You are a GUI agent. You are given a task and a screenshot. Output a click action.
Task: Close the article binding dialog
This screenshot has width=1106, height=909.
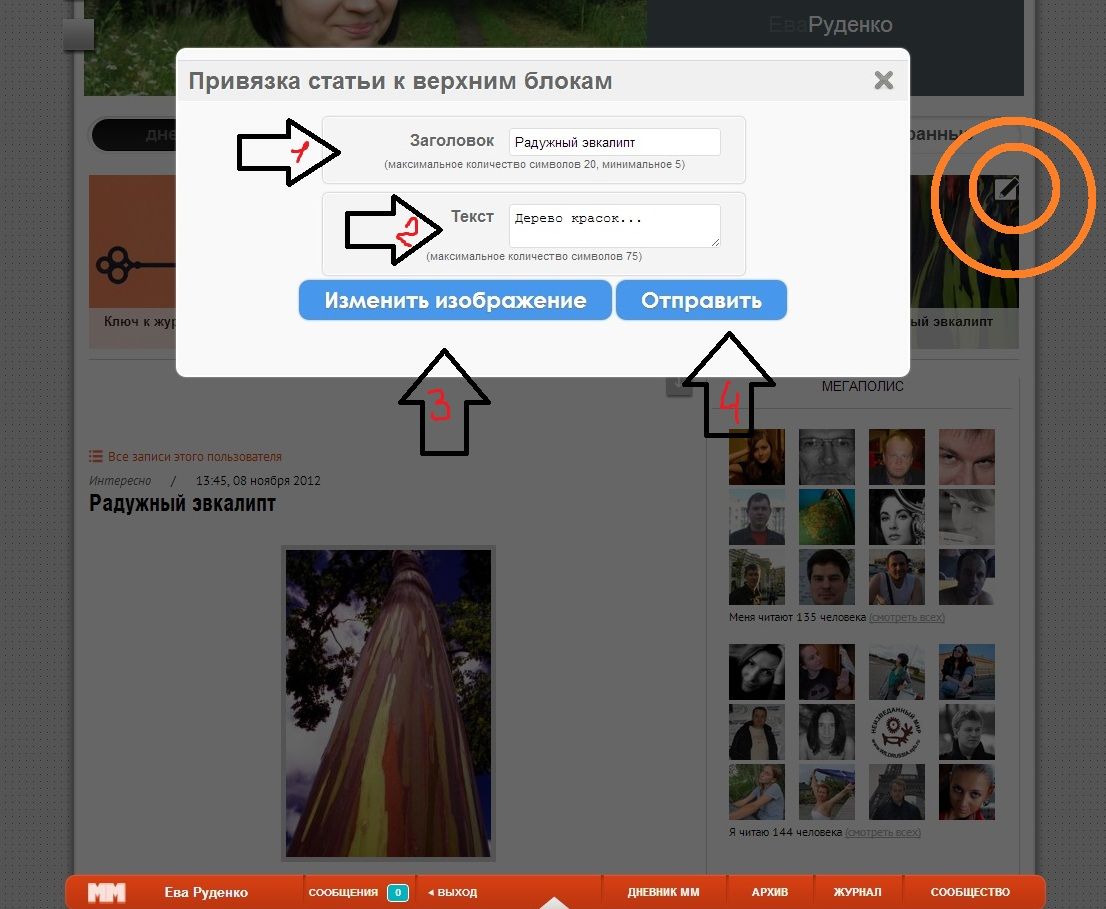(x=883, y=80)
